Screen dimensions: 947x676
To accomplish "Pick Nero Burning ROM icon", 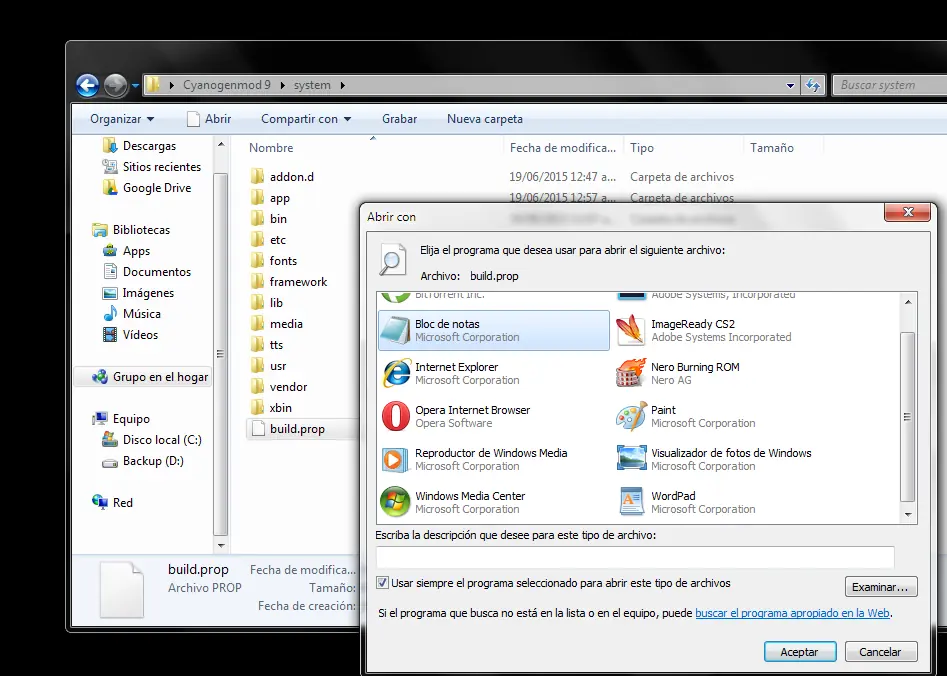I will coord(631,373).
